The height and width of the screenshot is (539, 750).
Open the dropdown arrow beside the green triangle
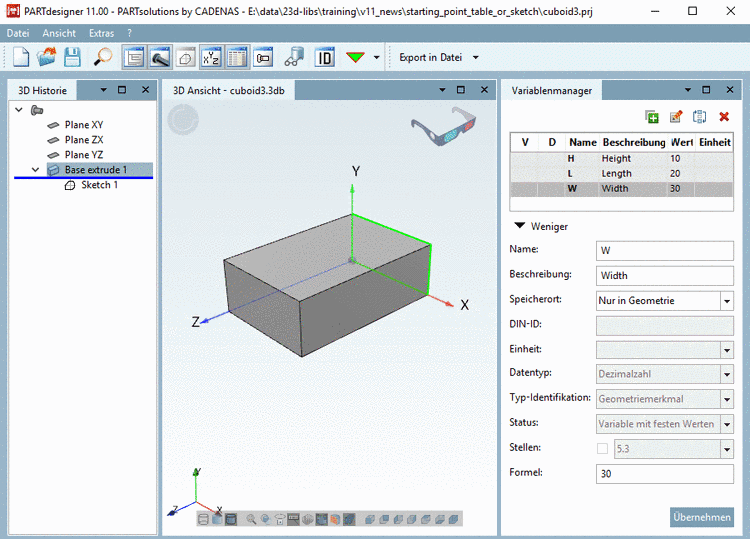point(376,57)
